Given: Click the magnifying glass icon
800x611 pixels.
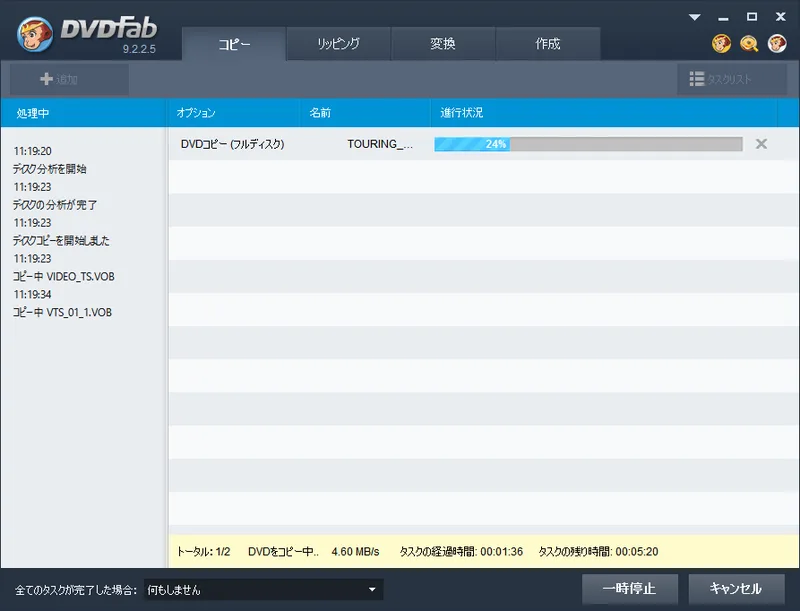Looking at the screenshot, I should point(749,43).
